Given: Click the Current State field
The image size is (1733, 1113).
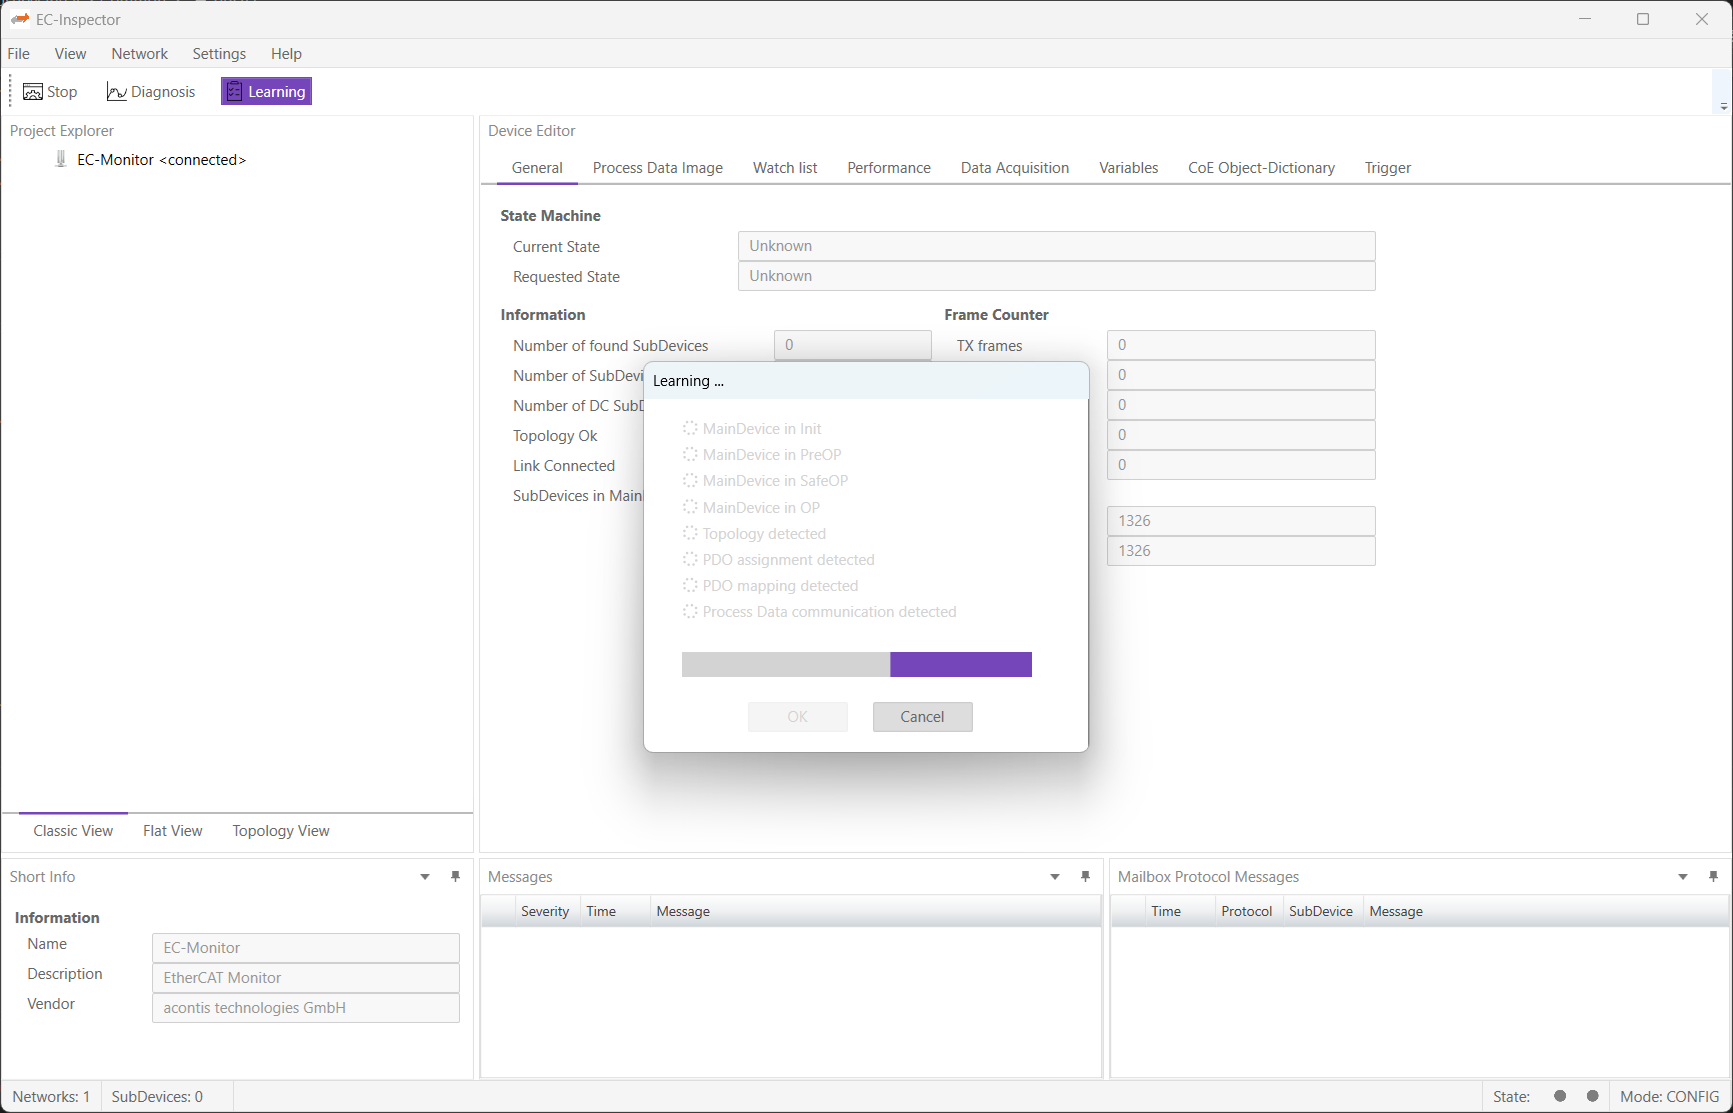Looking at the screenshot, I should [x=1056, y=246].
